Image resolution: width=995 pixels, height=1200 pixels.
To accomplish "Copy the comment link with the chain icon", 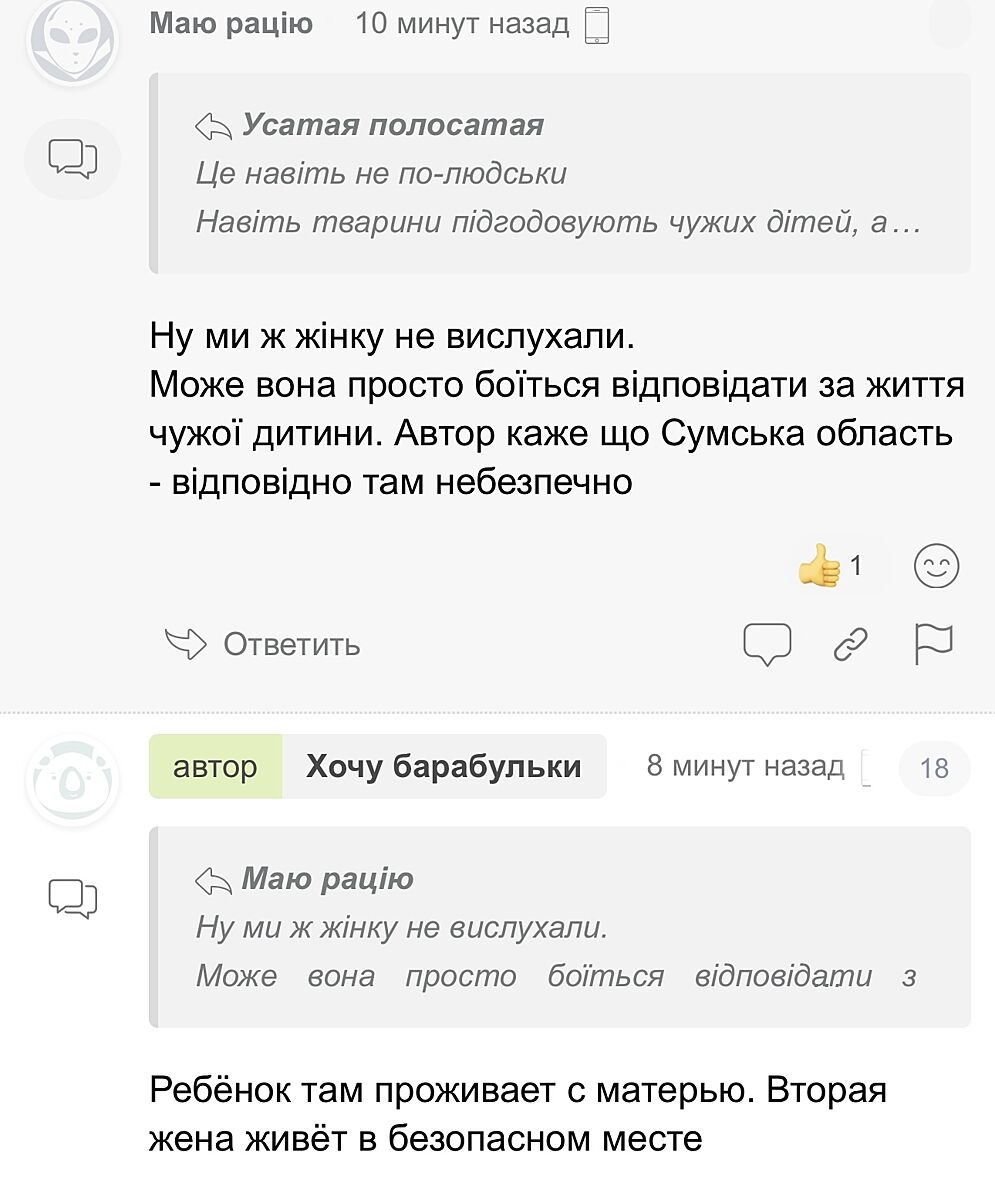I will (851, 645).
